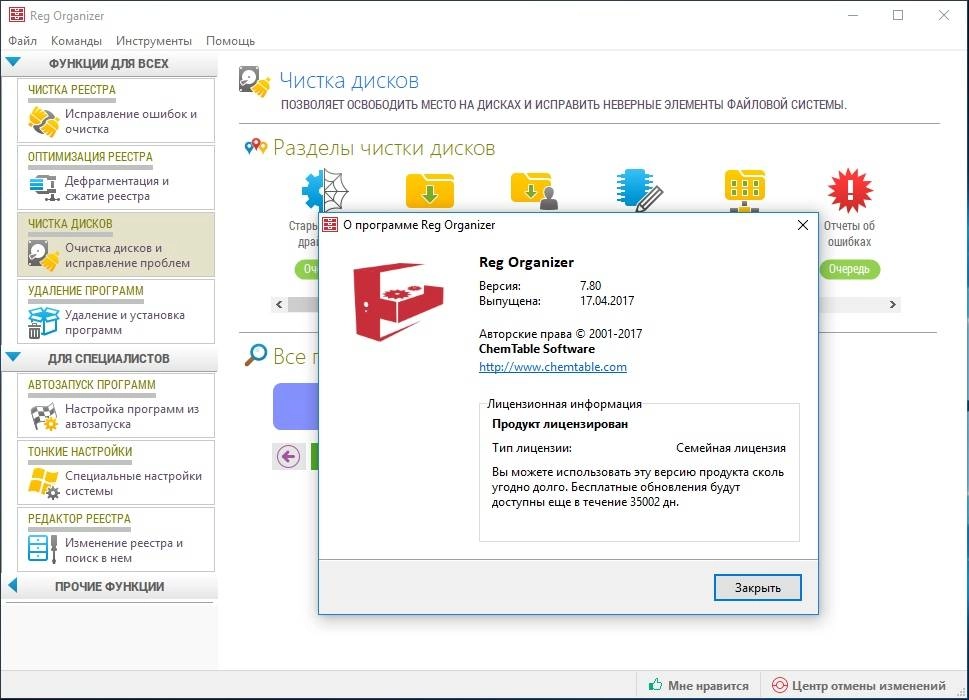Click 'Семейная лицензия' license type text
The width and height of the screenshot is (969, 700).
pyautogui.click(x=730, y=448)
